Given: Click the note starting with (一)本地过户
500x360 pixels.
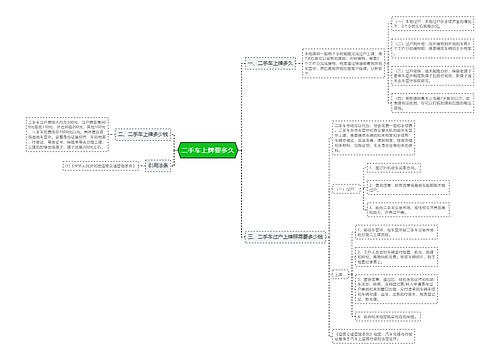Looking at the screenshot, I should click(432, 23).
